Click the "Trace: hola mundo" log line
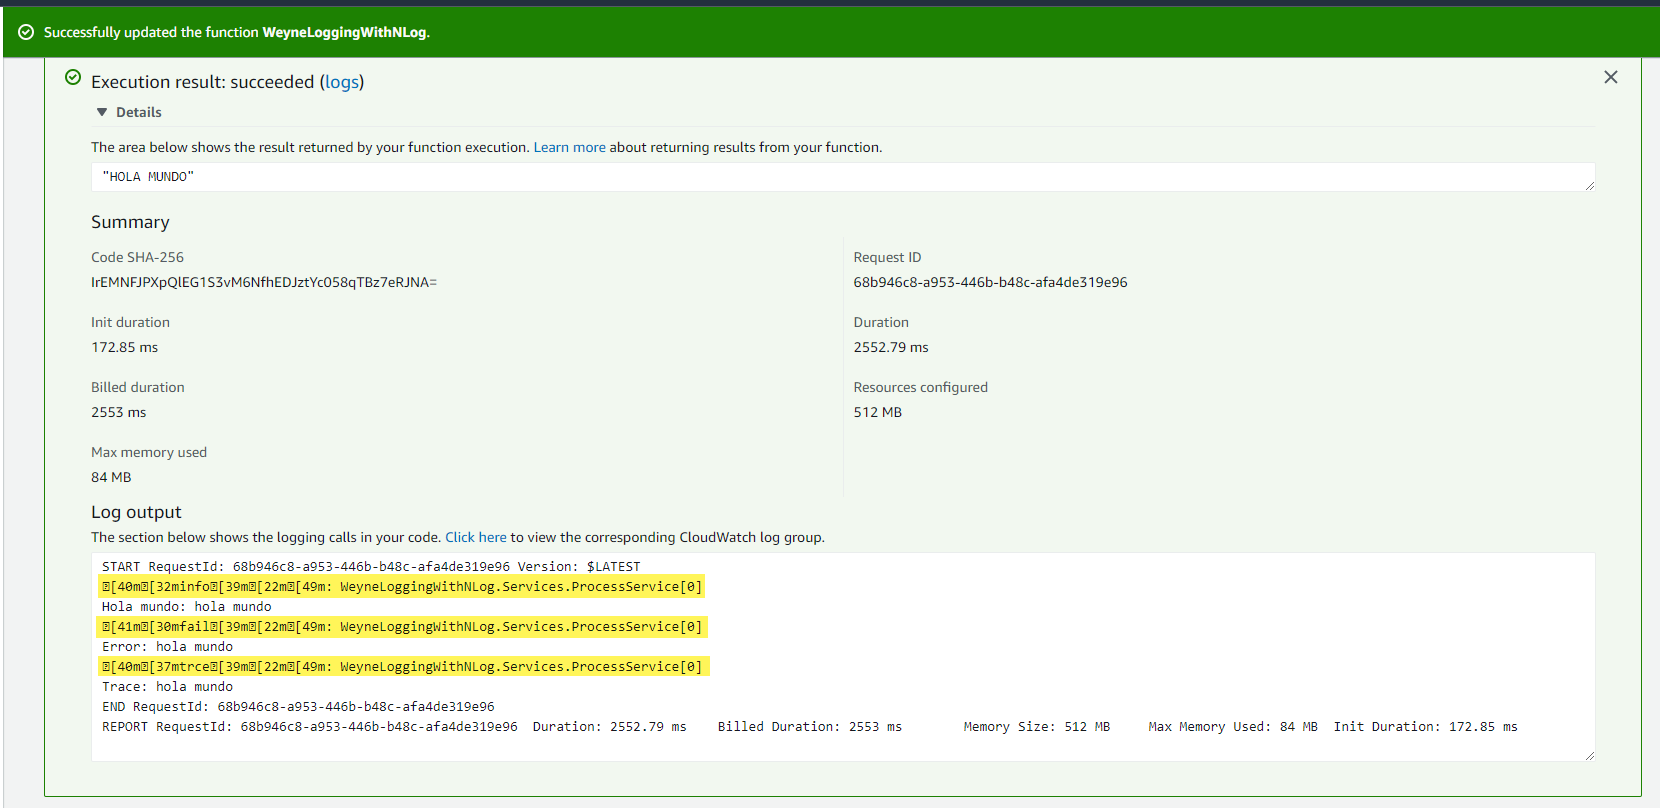 [167, 687]
